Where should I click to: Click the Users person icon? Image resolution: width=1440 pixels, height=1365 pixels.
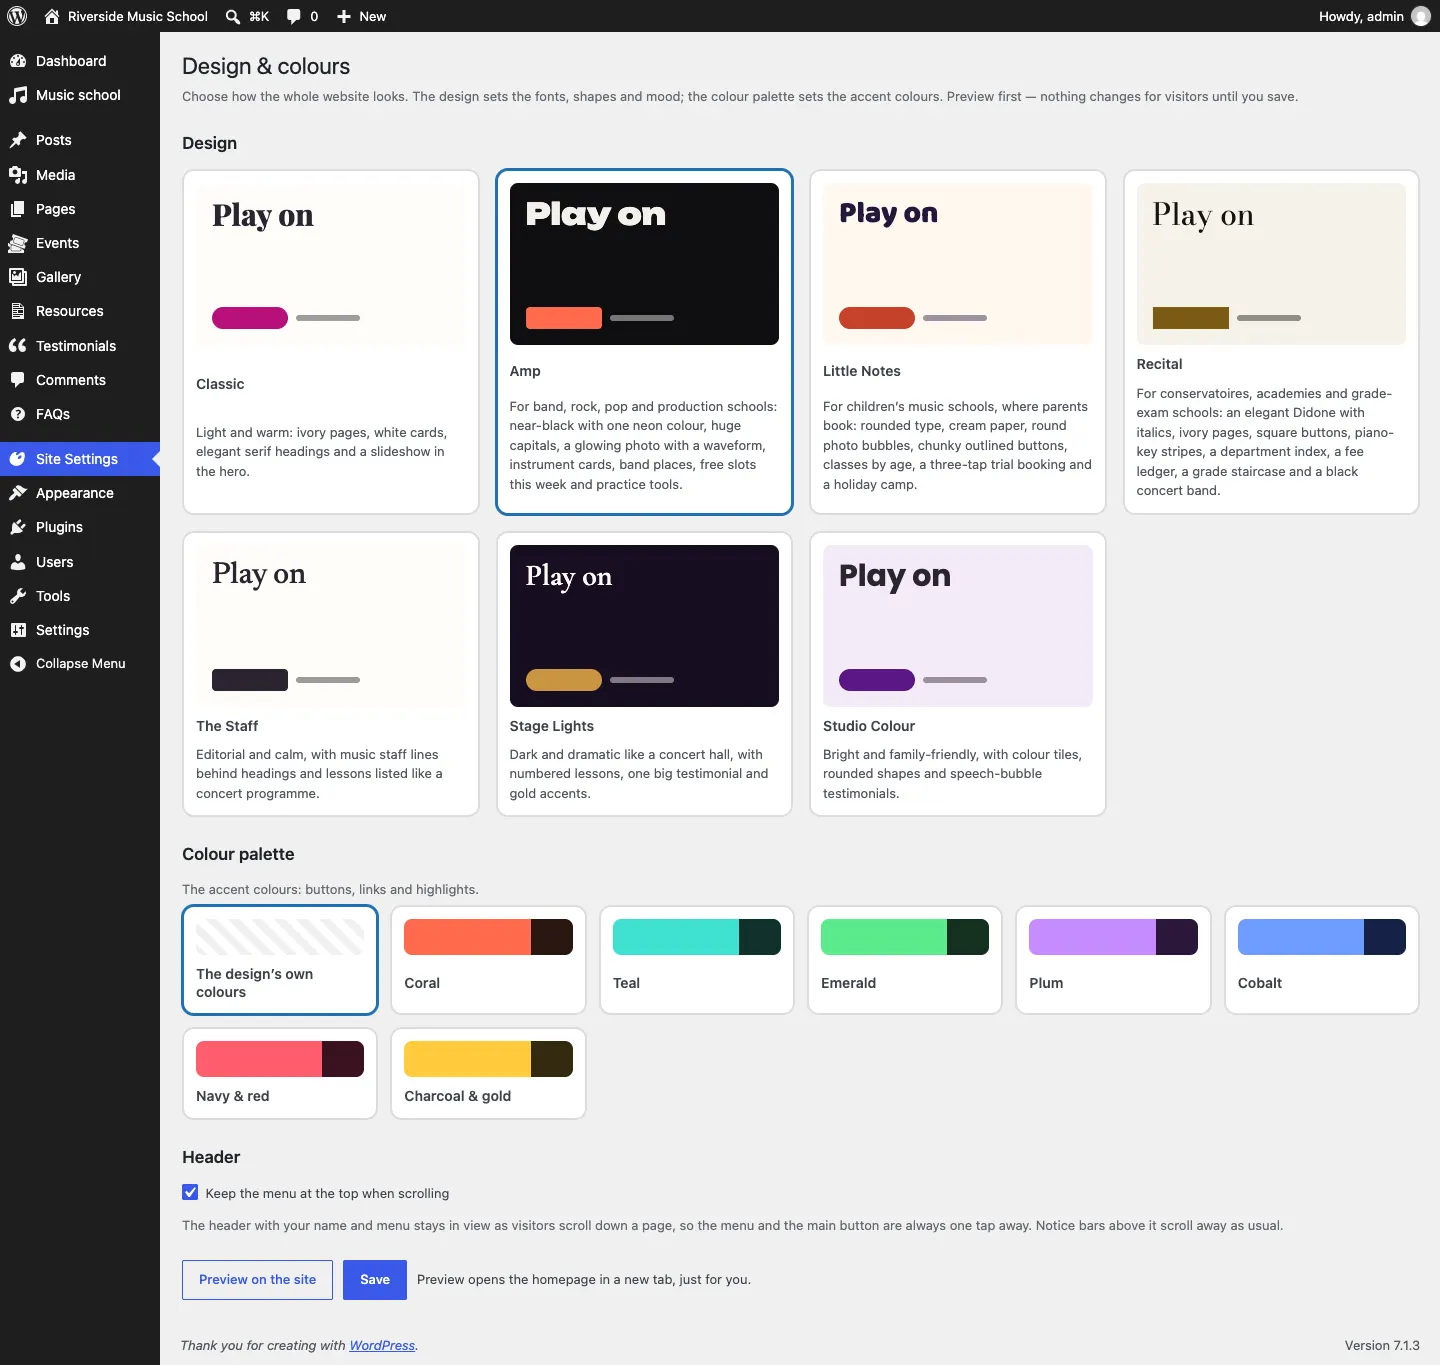(18, 562)
